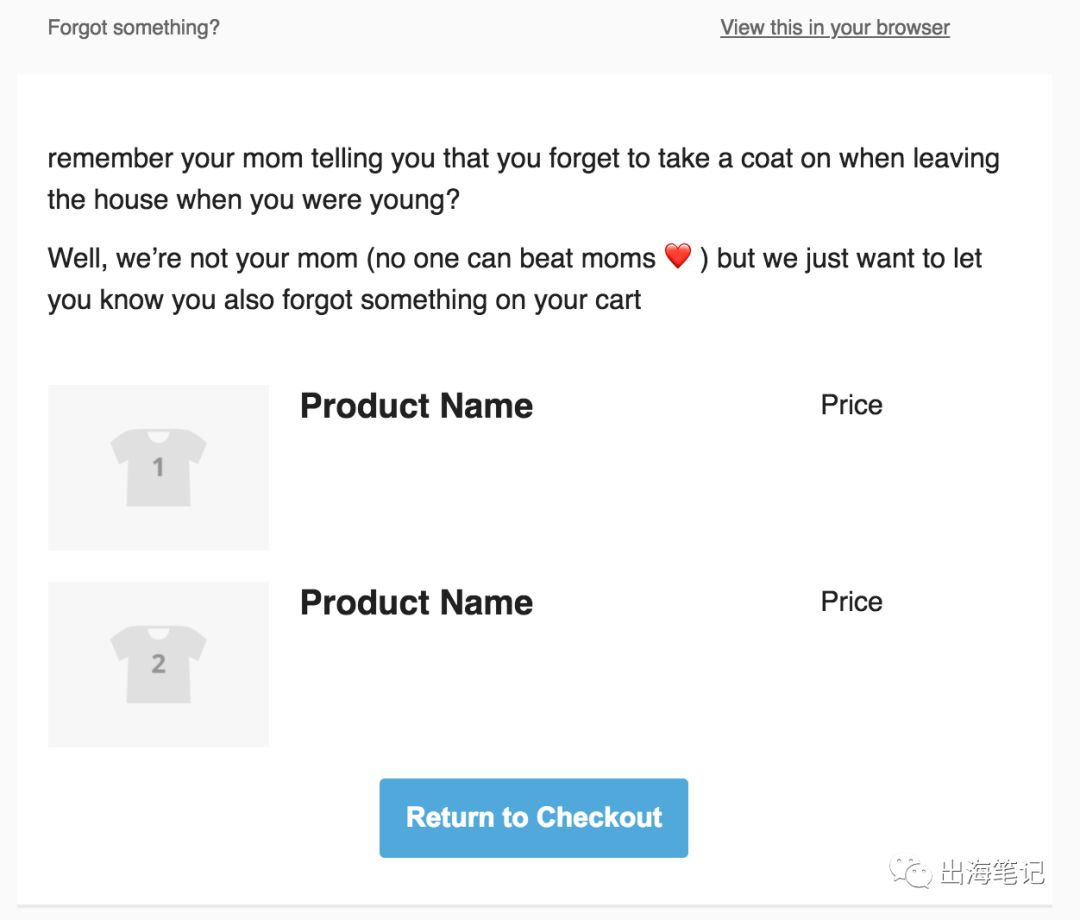Click the red heart emoji
Screen dimensions: 1080x920
(x=678, y=257)
